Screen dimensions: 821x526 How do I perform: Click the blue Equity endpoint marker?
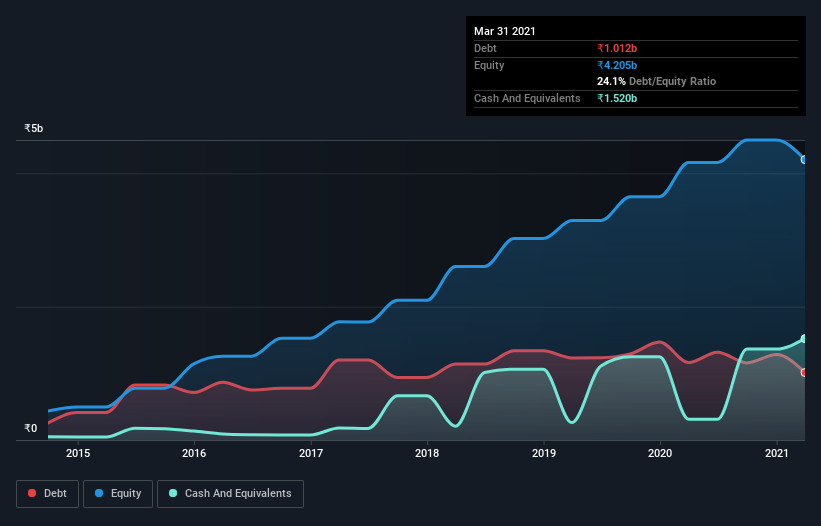pos(804,160)
